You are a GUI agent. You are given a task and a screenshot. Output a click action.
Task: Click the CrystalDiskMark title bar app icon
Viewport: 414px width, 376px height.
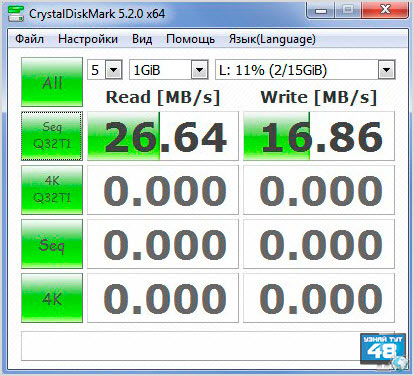coord(16,14)
